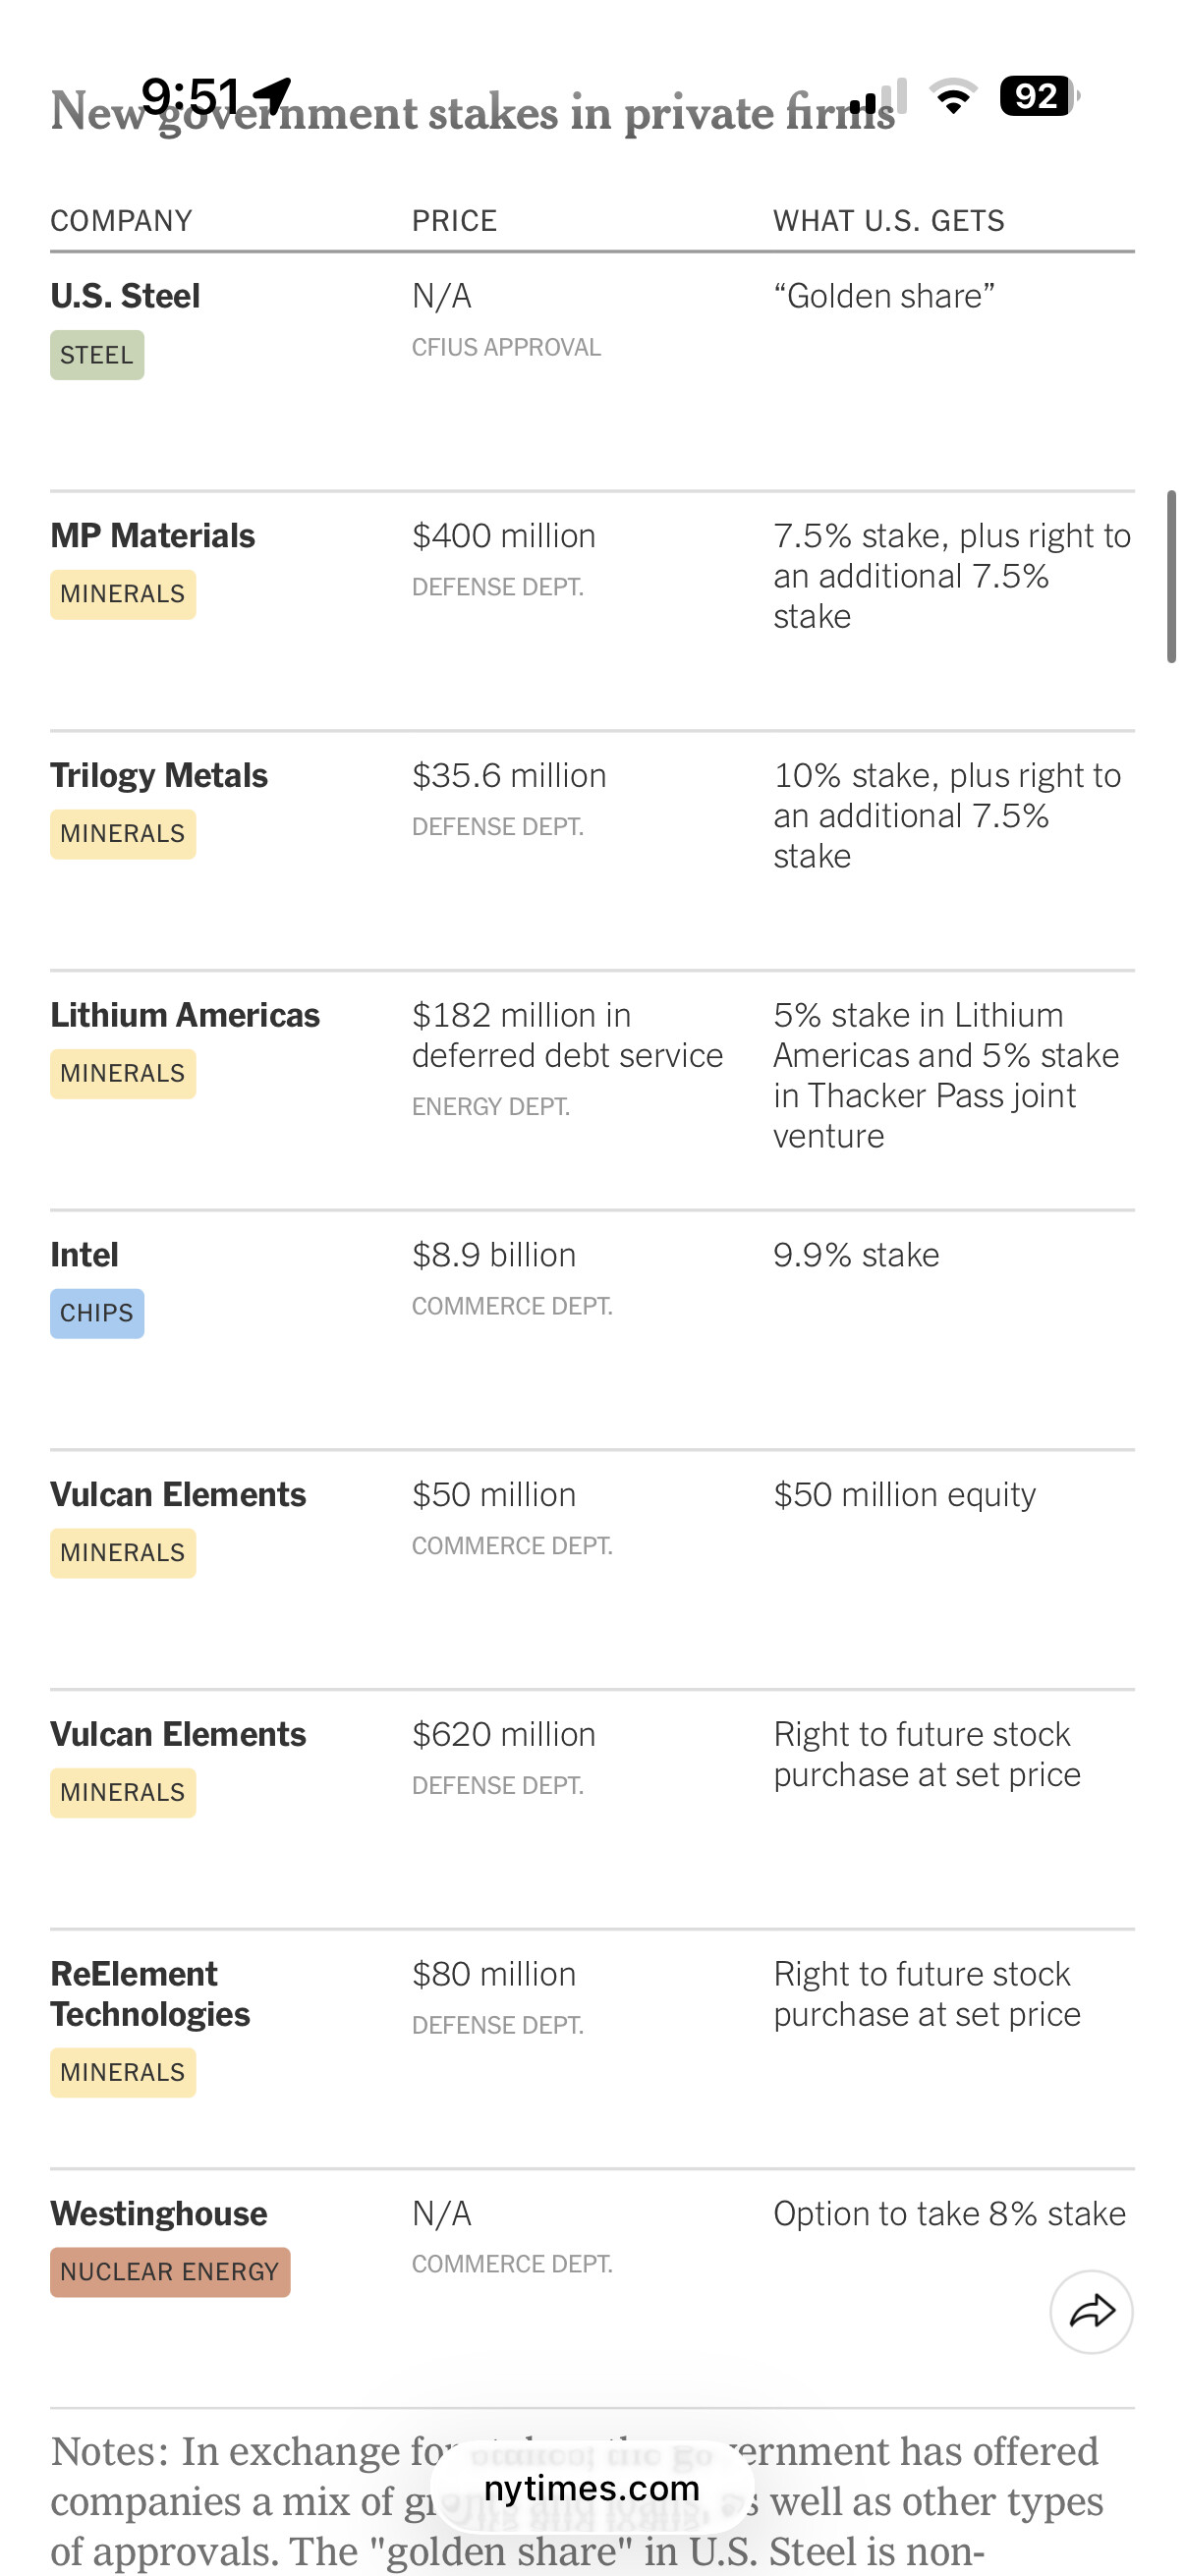Tap the nytimes.com address pill
Viewport: 1185px width, 2576px height.
point(591,2487)
